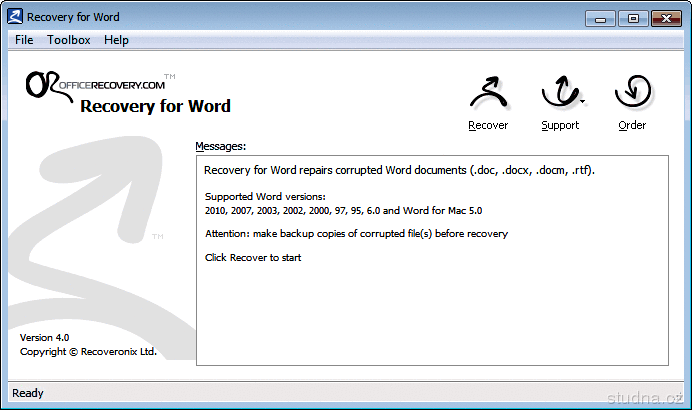Click the Version 4.0 label

pos(45,338)
